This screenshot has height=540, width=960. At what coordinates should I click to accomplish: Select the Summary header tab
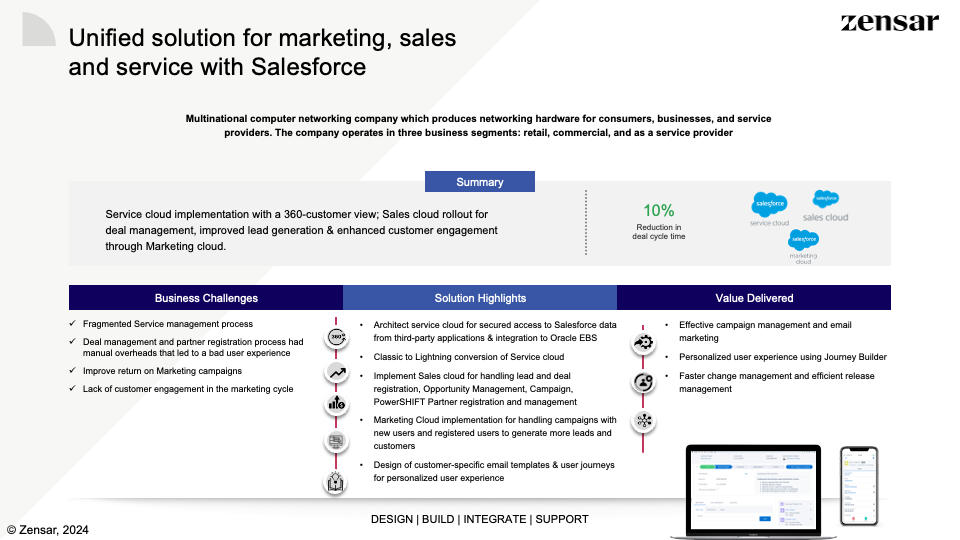click(x=480, y=182)
